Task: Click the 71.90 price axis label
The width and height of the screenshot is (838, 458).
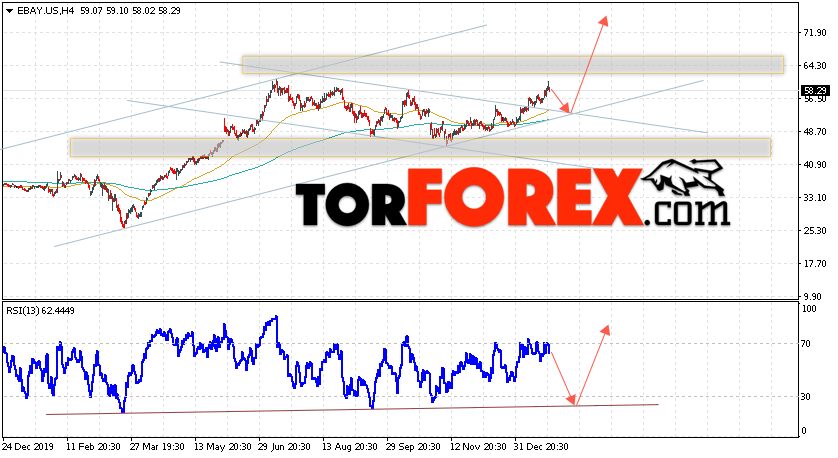Action: (x=815, y=33)
